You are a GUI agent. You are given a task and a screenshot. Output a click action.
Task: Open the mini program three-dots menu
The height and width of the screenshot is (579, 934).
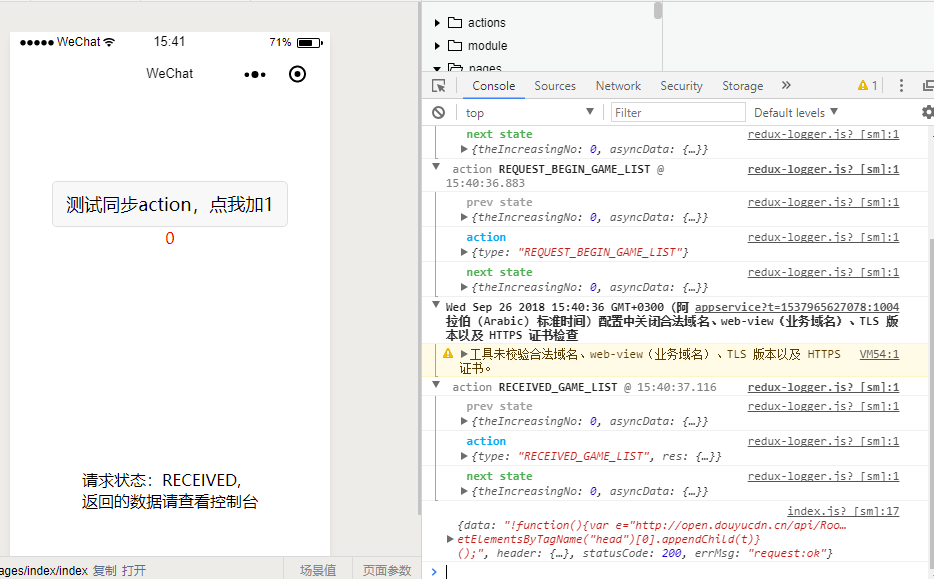coord(255,74)
